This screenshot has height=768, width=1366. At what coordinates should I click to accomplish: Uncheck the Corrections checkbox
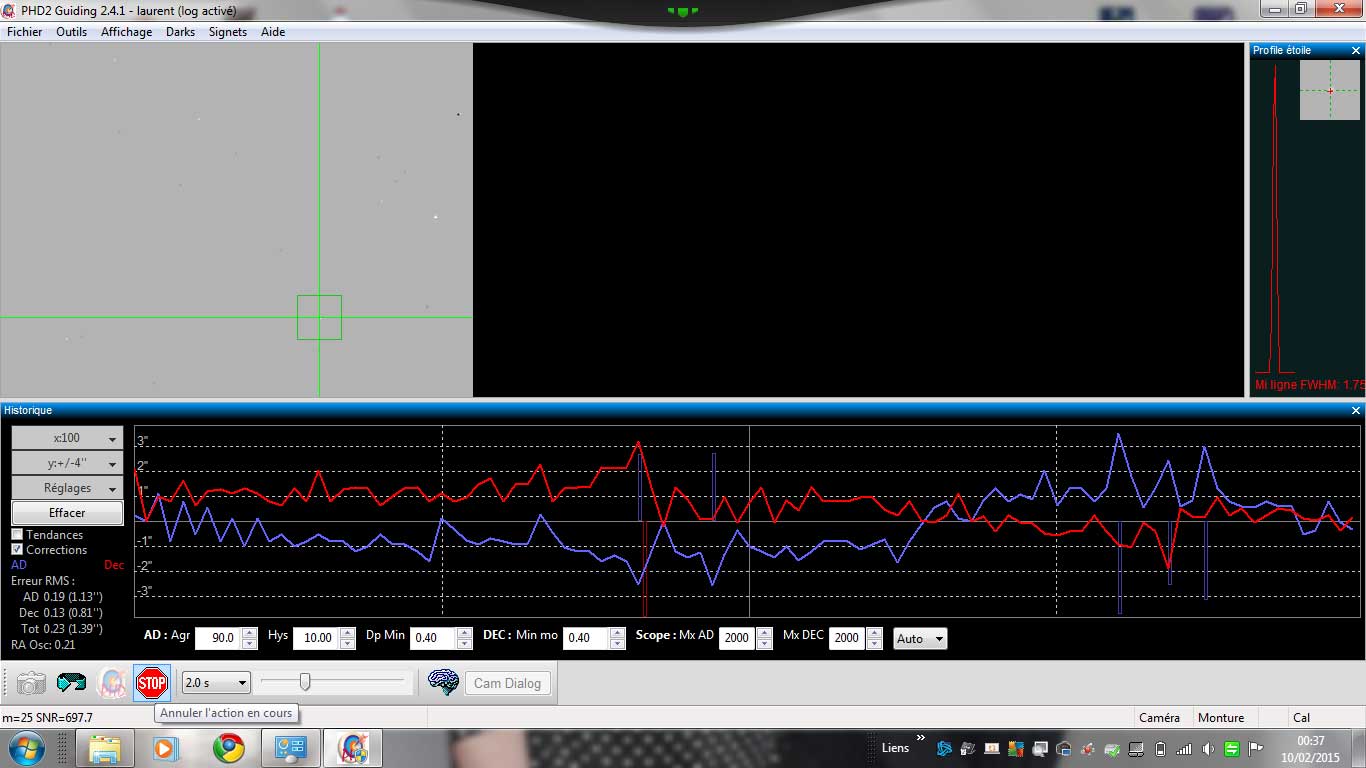tap(17, 550)
